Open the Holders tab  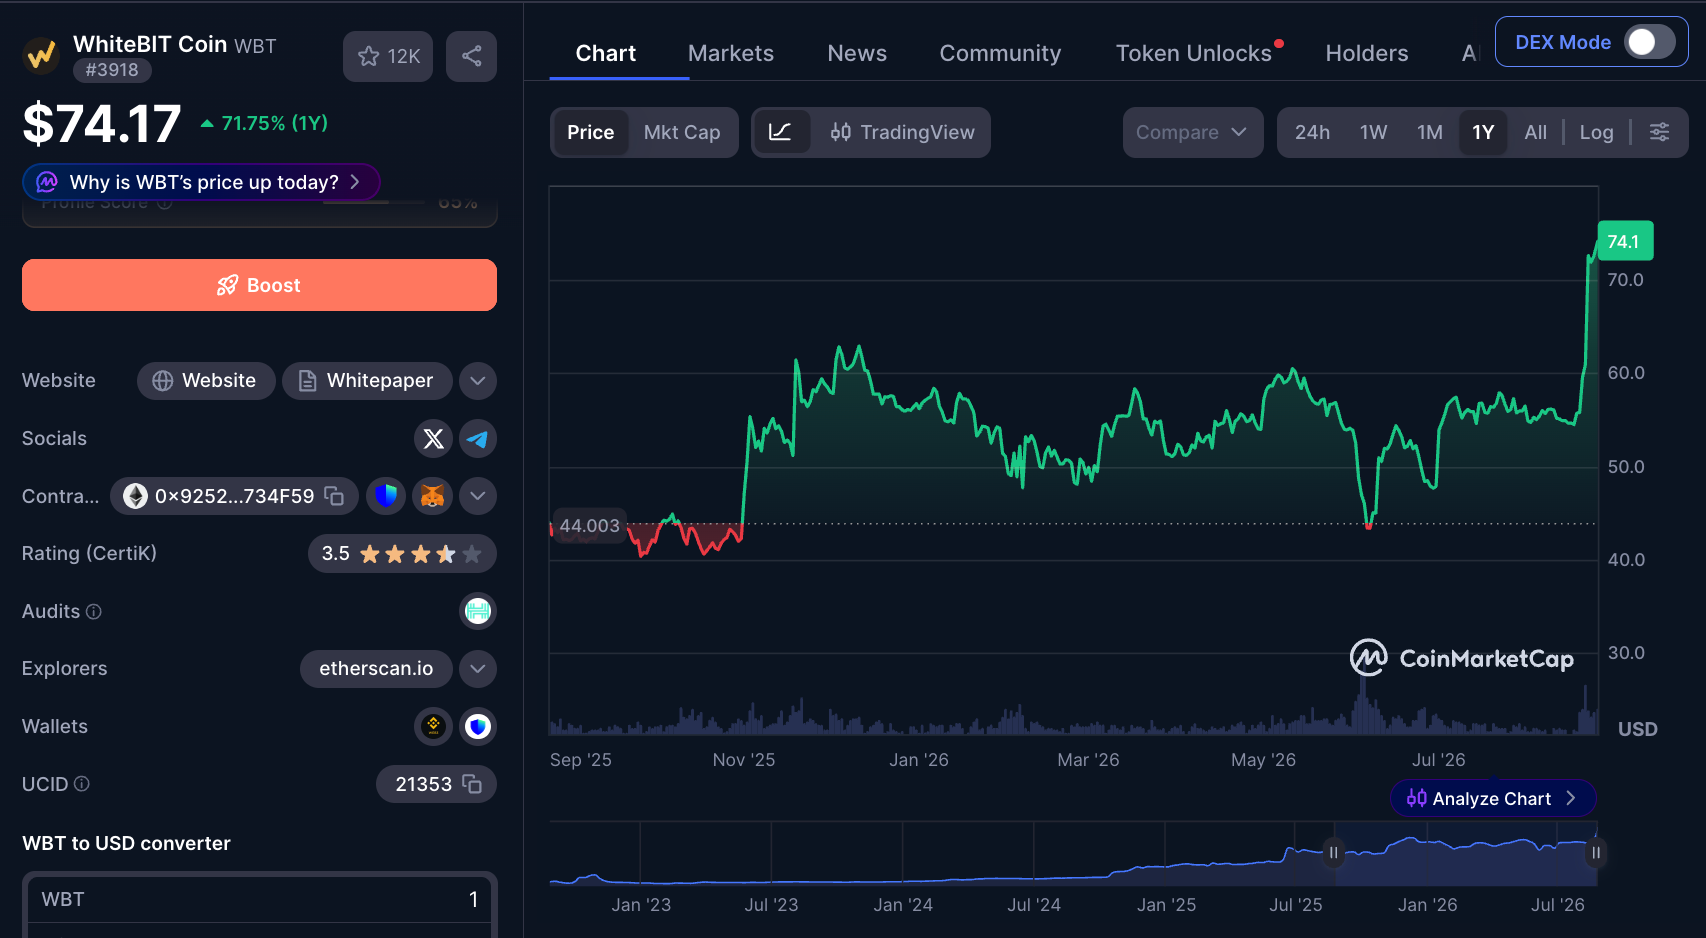[1367, 53]
